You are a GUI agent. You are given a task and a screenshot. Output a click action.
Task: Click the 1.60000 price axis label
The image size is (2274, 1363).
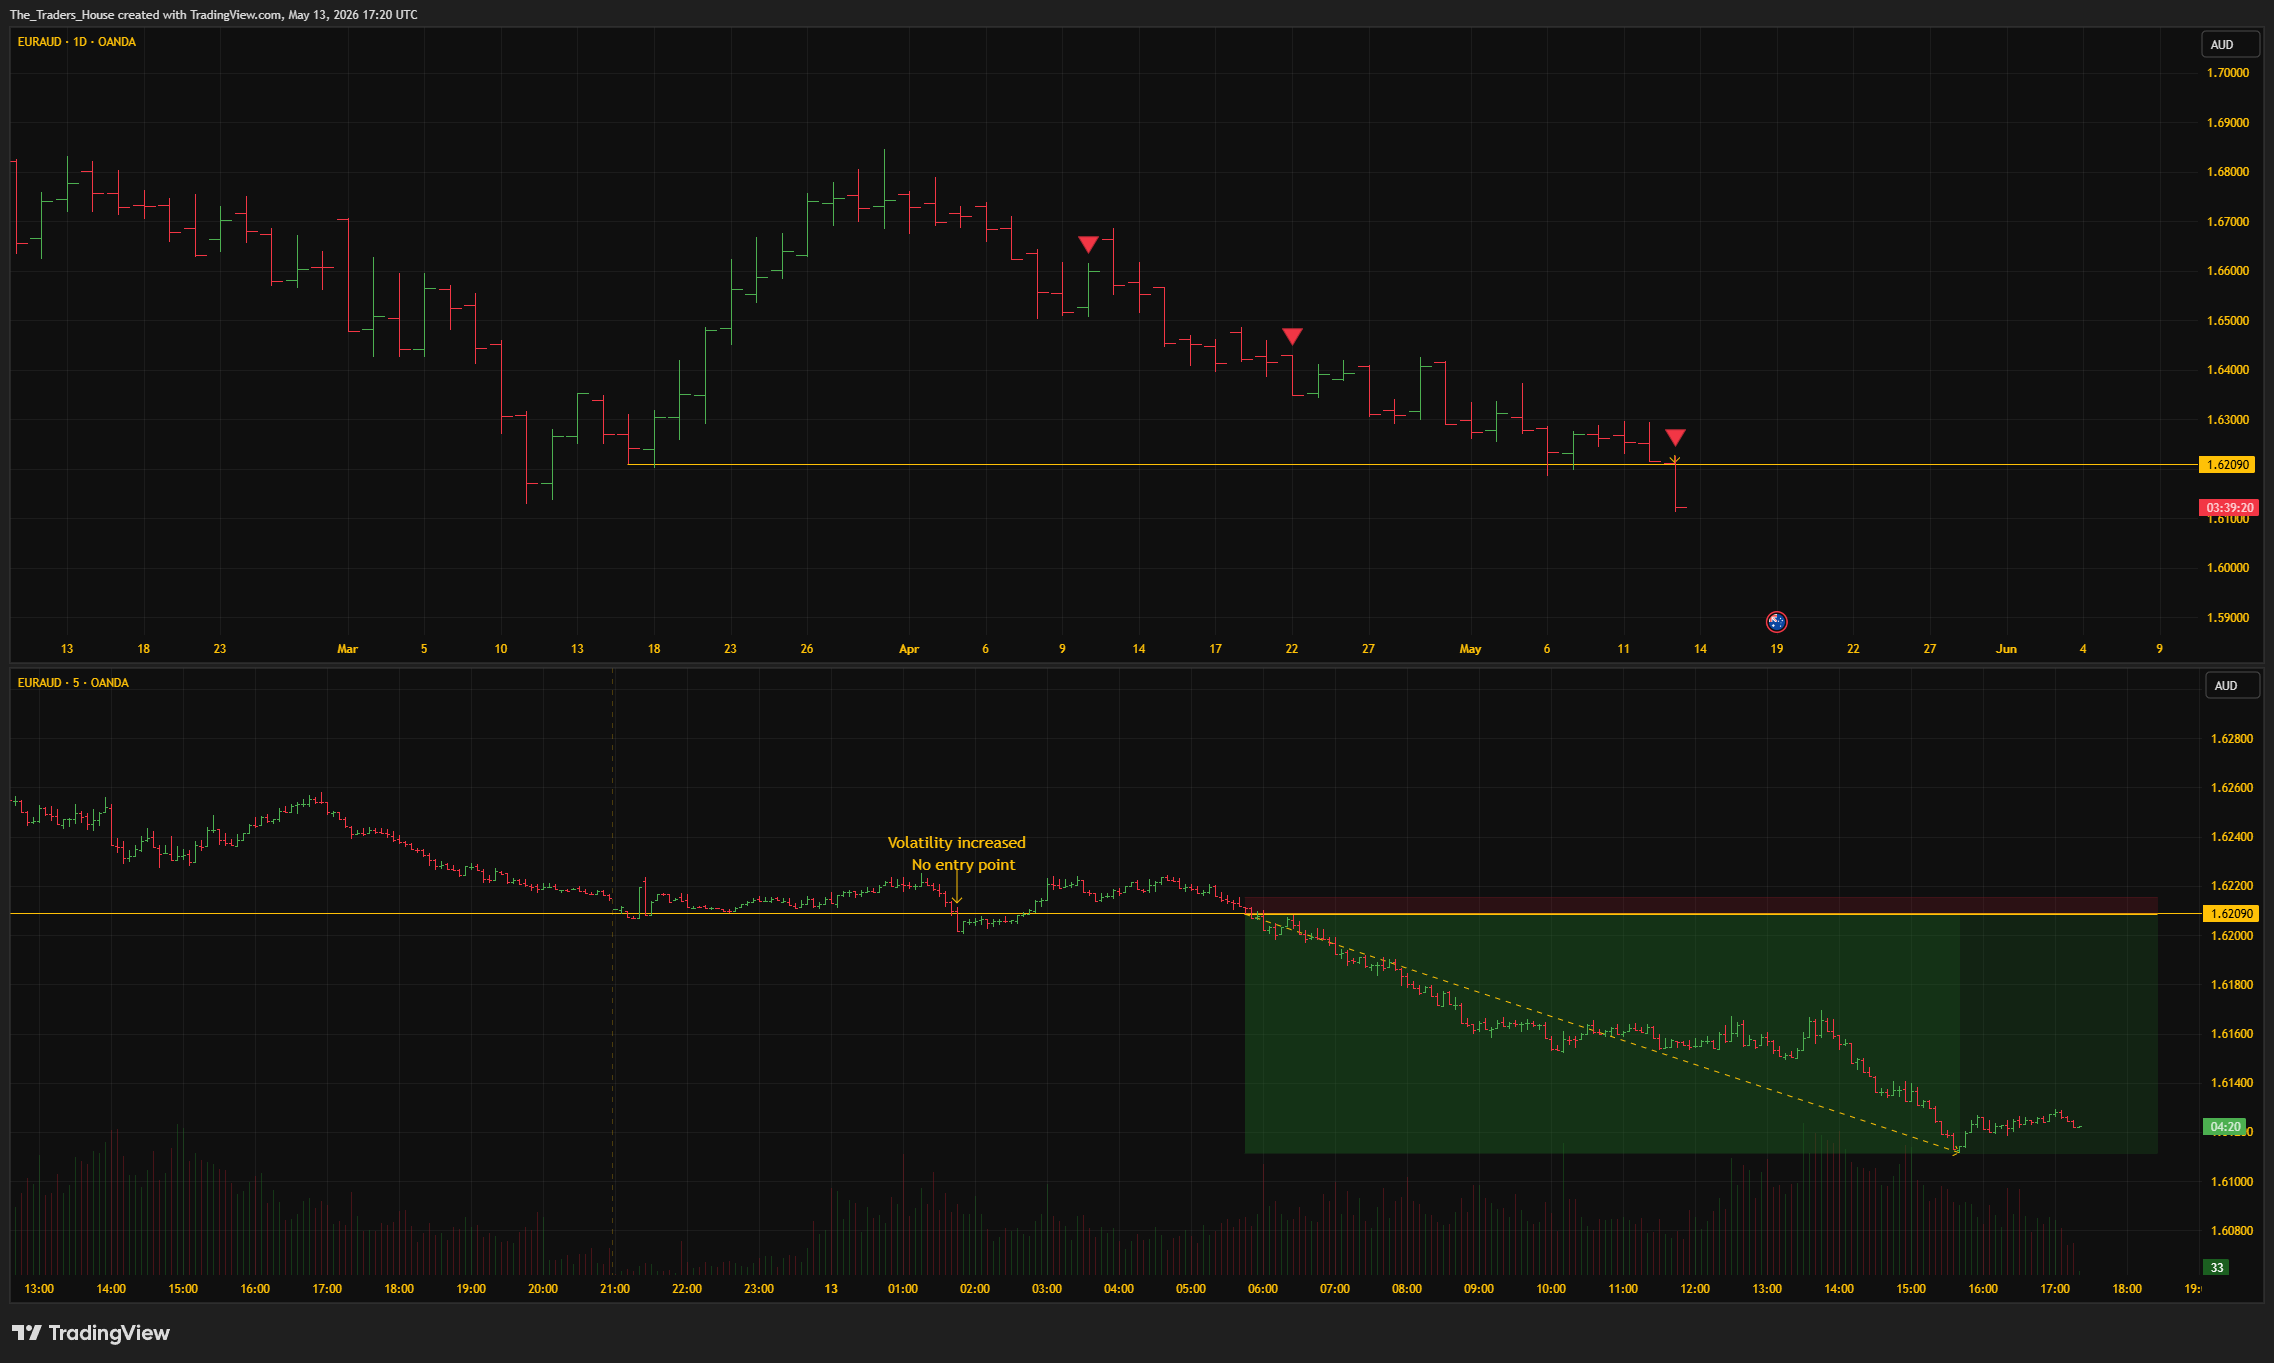click(2228, 568)
